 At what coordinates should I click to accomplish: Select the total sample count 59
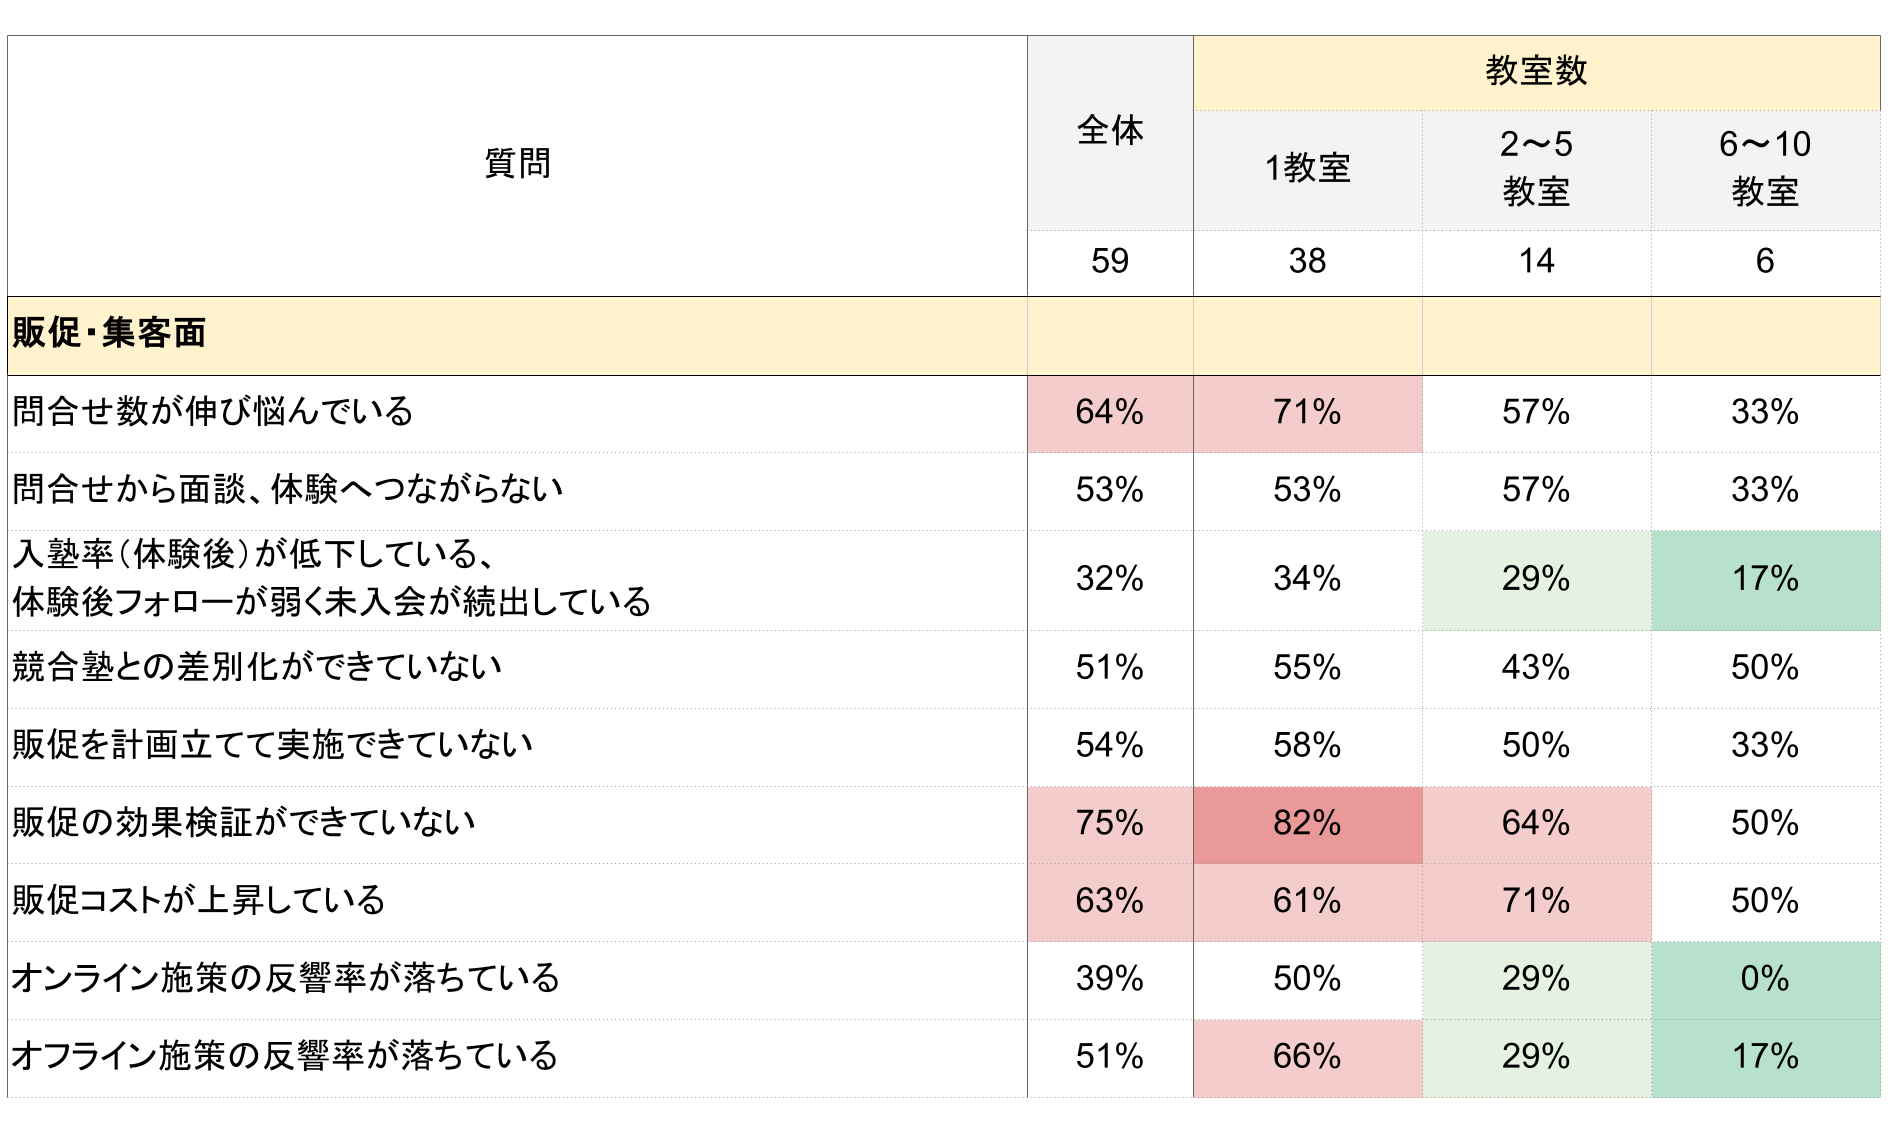(1110, 262)
